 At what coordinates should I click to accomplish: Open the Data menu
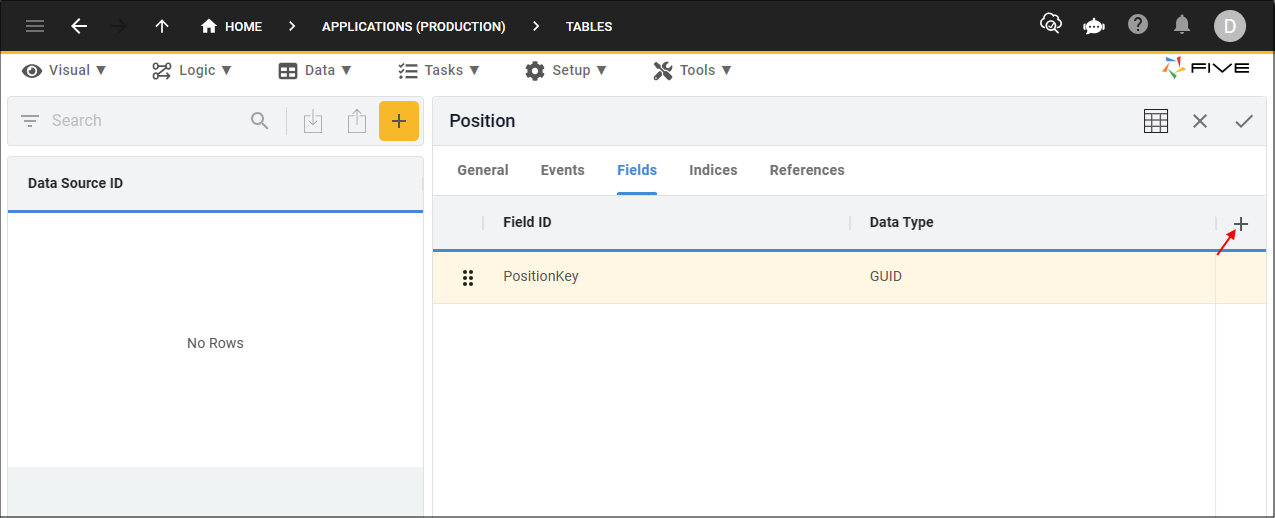pos(315,70)
